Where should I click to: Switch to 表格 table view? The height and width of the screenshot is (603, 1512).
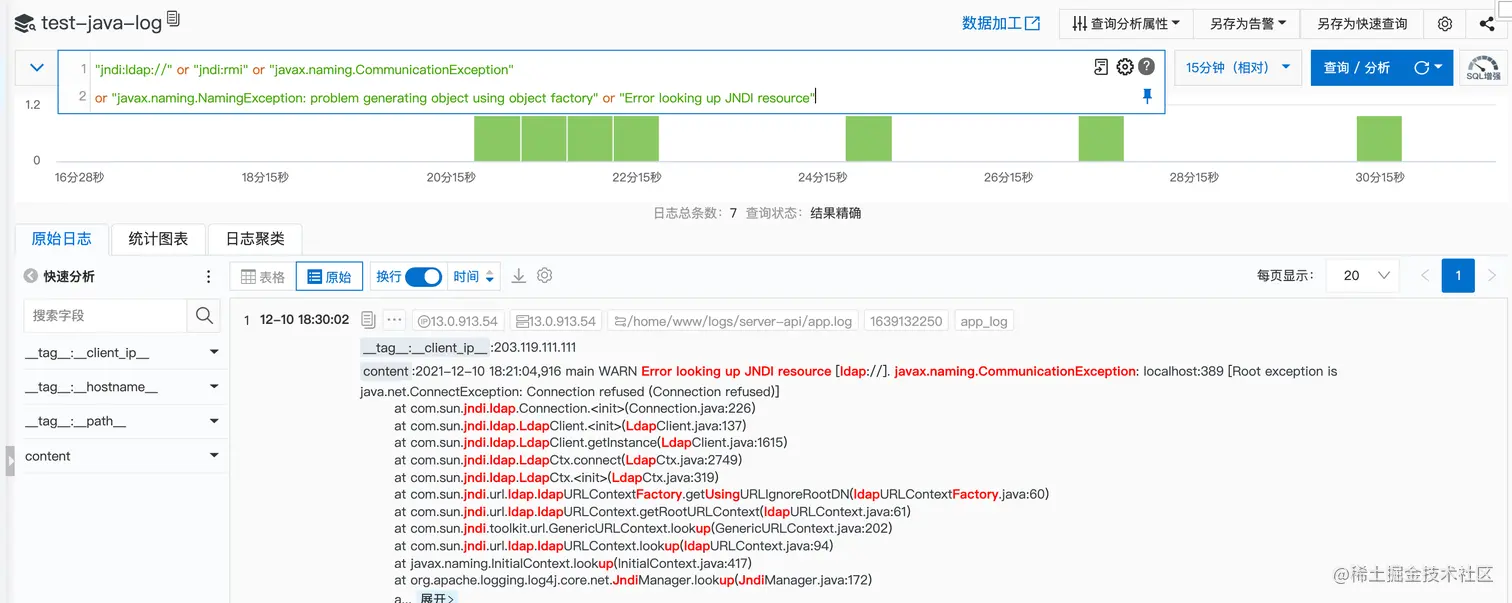click(x=263, y=277)
